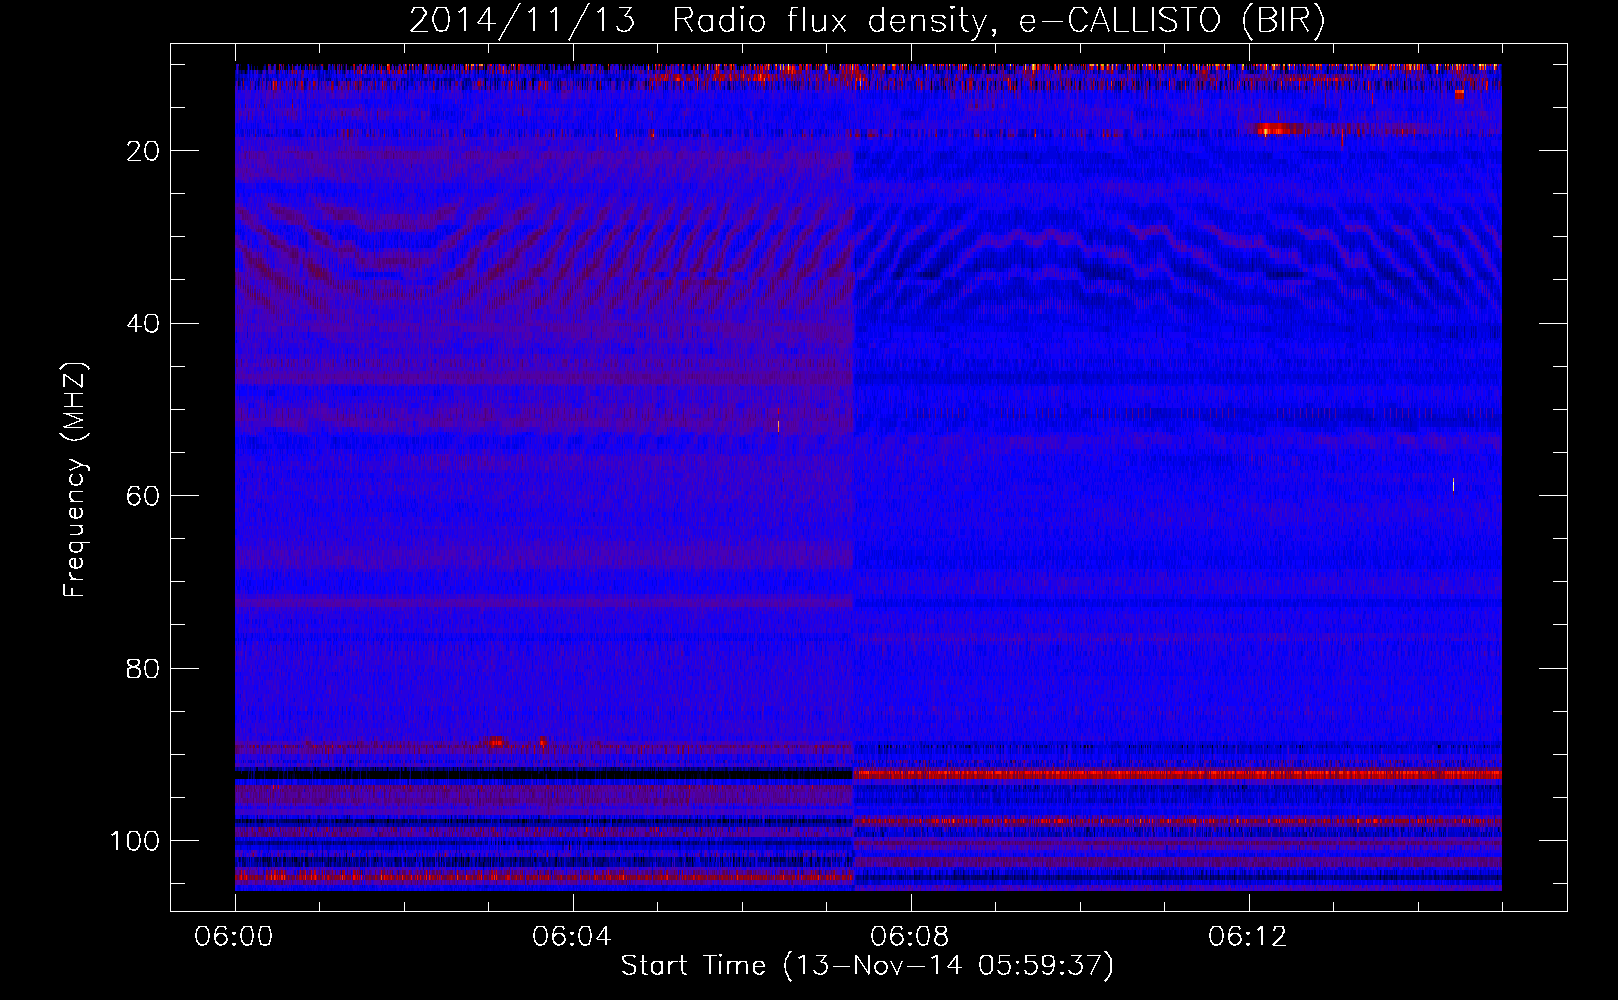Click the "20" frequency tick label
The height and width of the screenshot is (1000, 1618).
pyautogui.click(x=144, y=151)
